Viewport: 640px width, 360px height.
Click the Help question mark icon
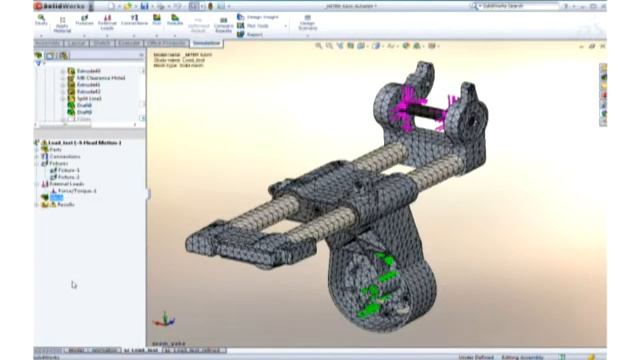pyautogui.click(x=566, y=6)
